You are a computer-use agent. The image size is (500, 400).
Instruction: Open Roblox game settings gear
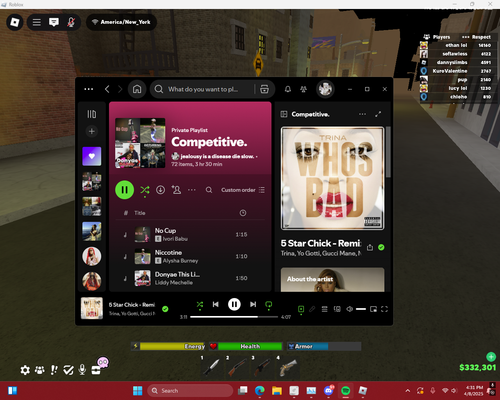point(25,370)
